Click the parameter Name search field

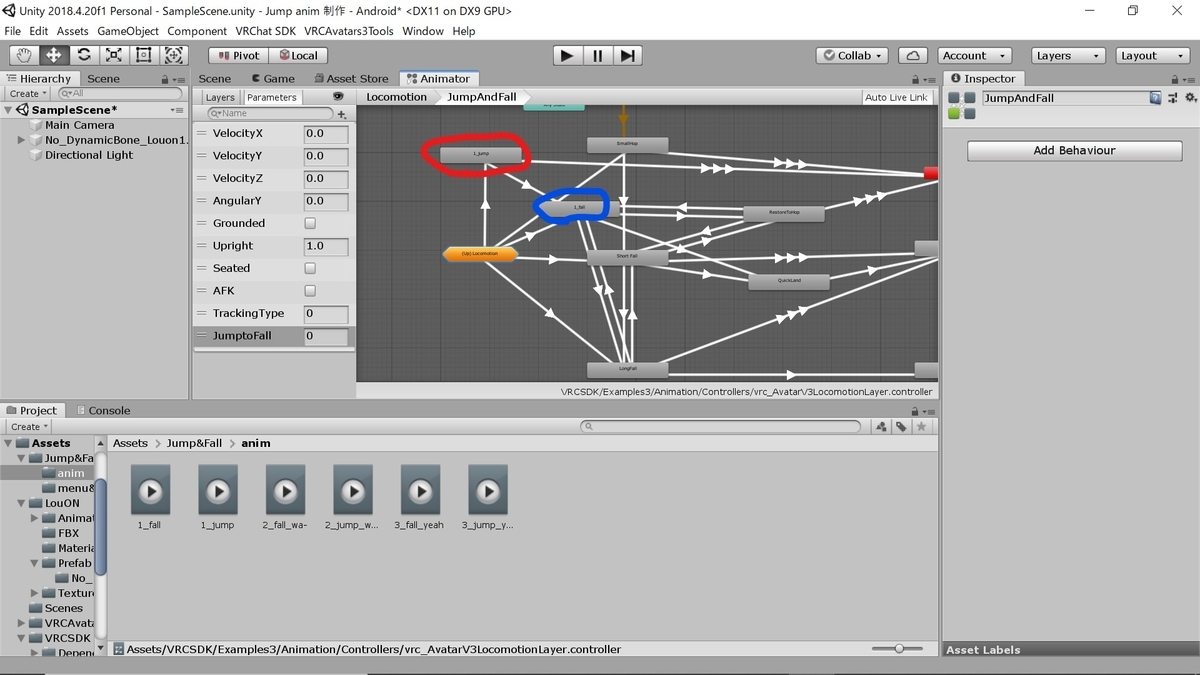[x=268, y=114]
